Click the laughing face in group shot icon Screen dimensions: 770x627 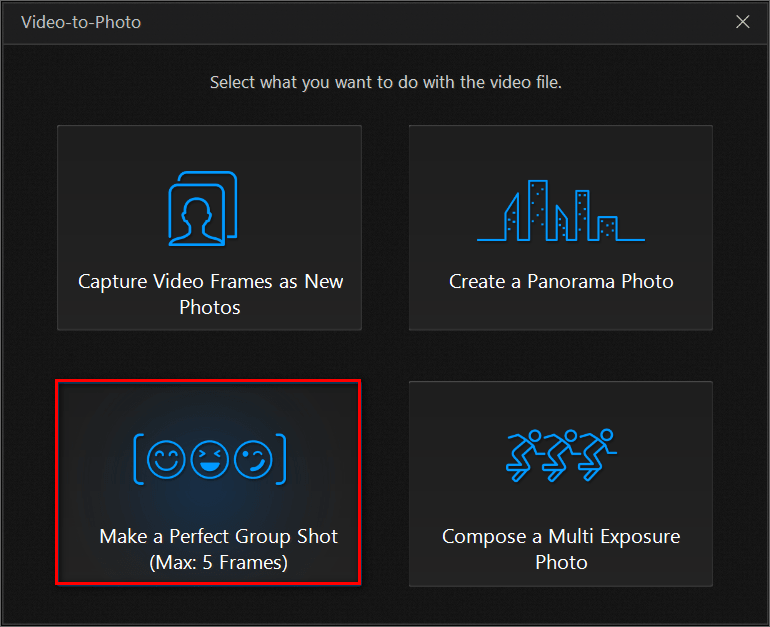pos(210,460)
